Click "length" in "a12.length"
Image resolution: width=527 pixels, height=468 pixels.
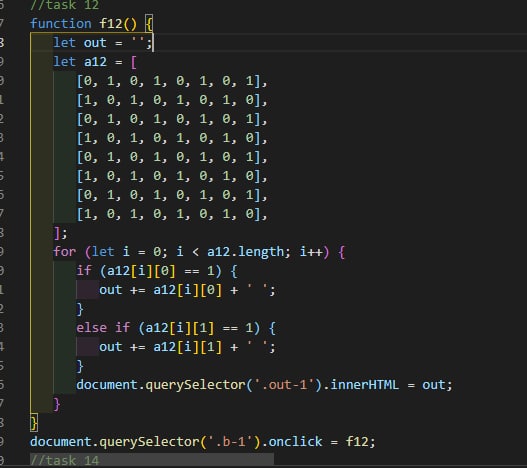pyautogui.click(x=261, y=251)
